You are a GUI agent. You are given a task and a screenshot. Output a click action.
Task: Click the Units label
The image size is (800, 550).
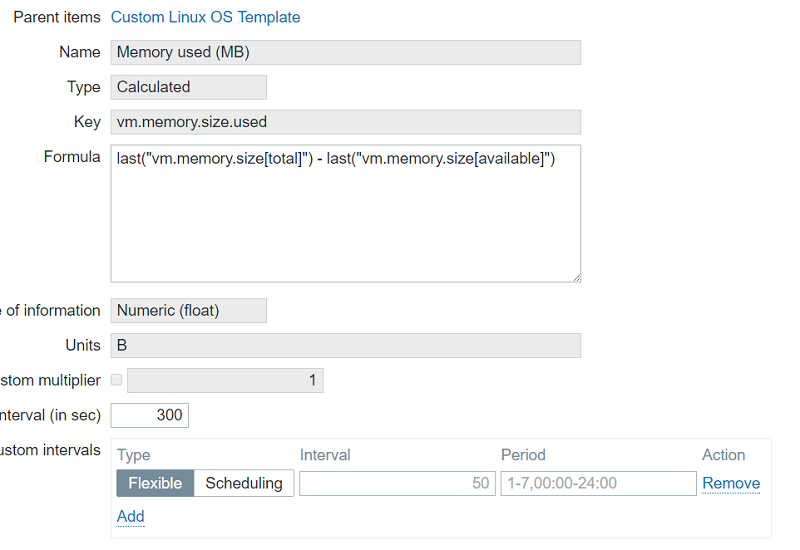[83, 345]
